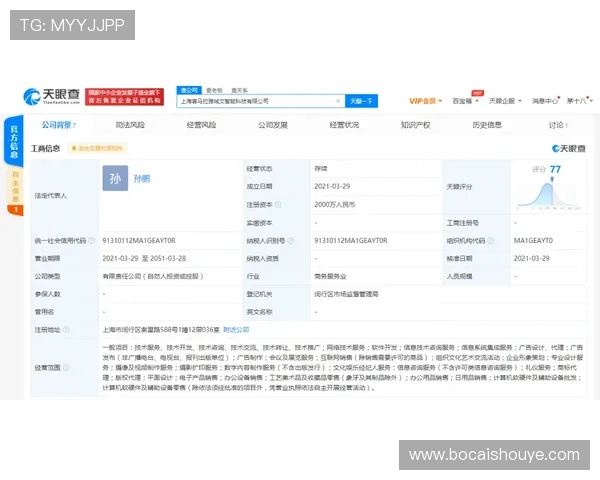
Task: Click the business term 2021-03-29 至 2051-03-28
Action: click(x=144, y=258)
